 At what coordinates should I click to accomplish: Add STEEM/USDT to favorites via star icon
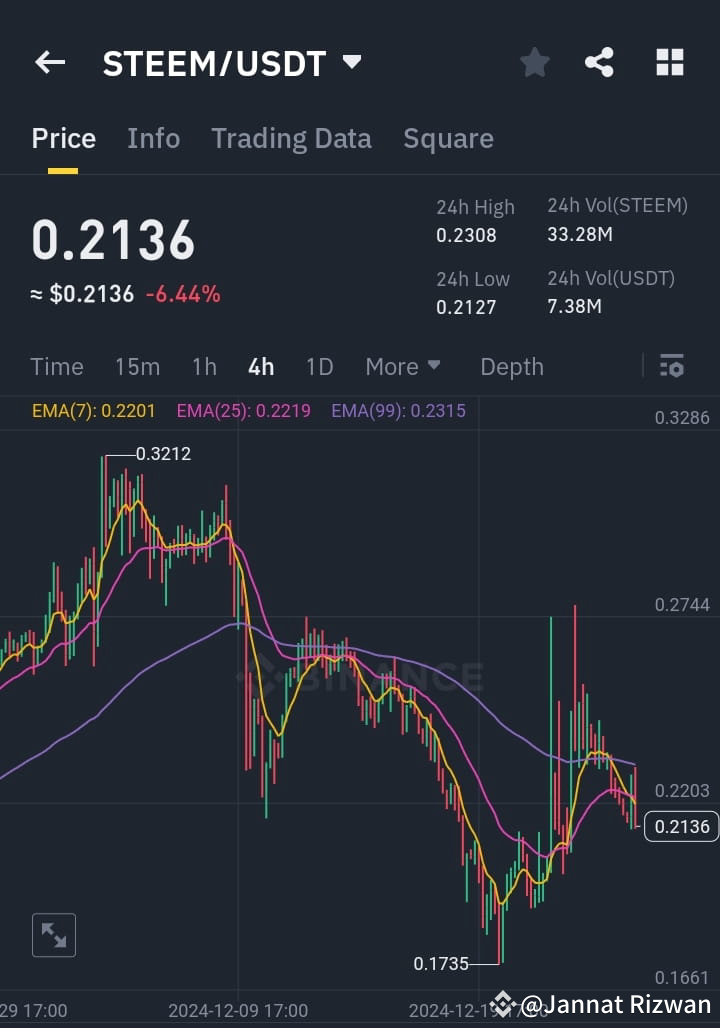tap(534, 62)
